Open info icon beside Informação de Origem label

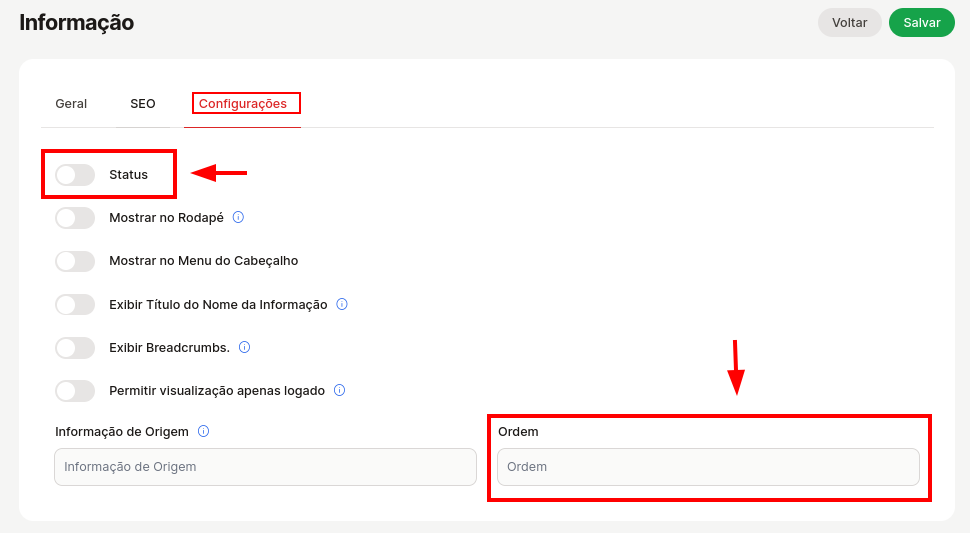click(204, 431)
